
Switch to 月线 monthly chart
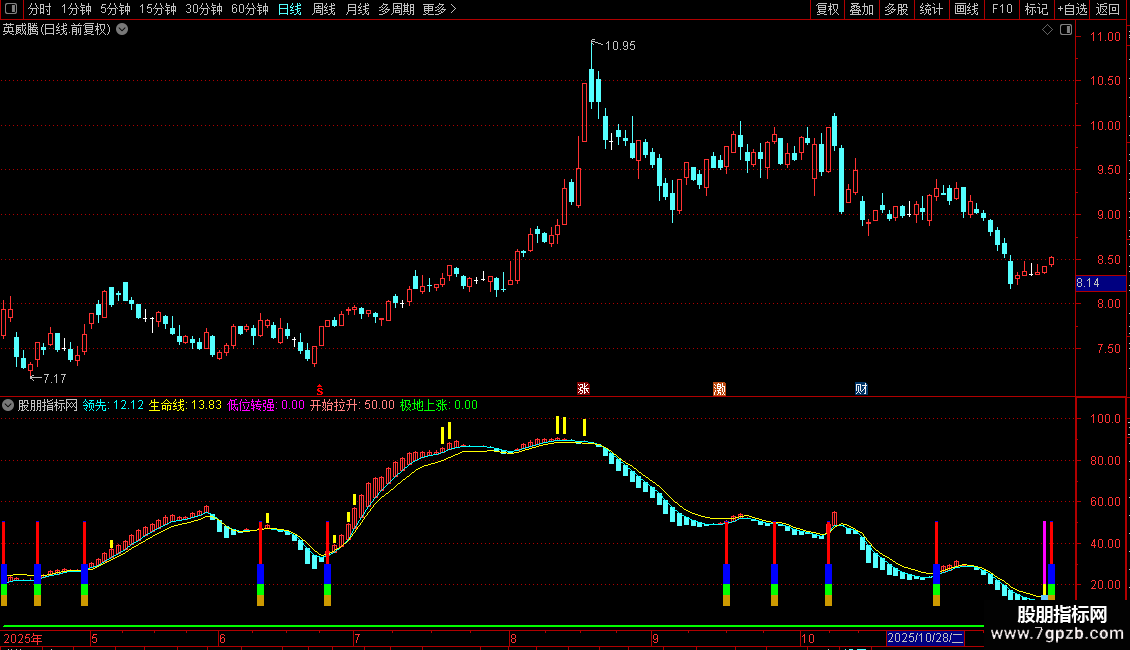click(357, 9)
